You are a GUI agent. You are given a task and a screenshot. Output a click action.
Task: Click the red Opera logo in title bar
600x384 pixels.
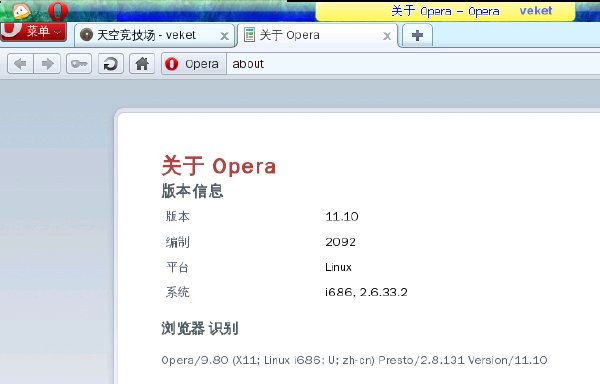point(58,11)
